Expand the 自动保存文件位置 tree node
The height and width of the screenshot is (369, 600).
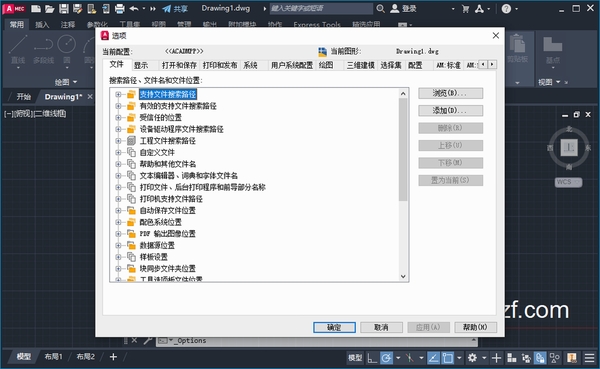(x=118, y=211)
